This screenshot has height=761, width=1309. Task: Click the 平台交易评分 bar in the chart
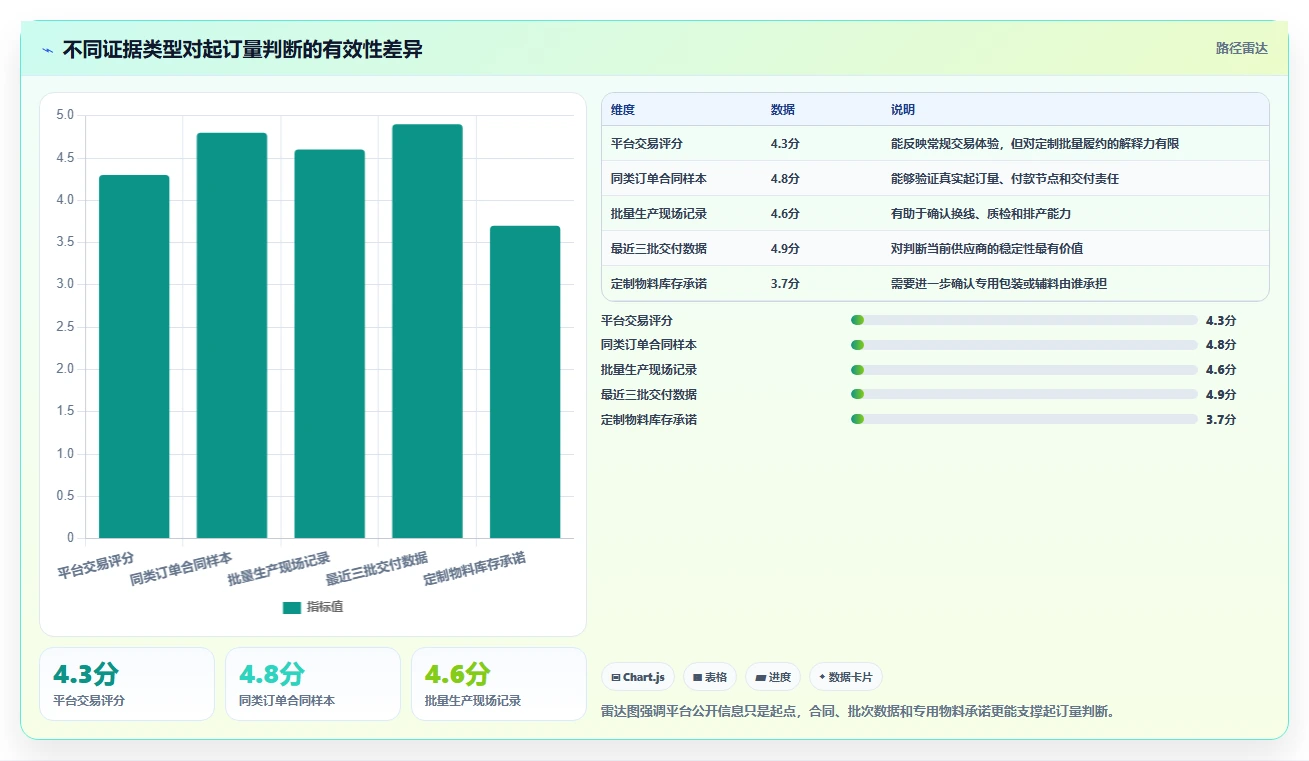(134, 356)
